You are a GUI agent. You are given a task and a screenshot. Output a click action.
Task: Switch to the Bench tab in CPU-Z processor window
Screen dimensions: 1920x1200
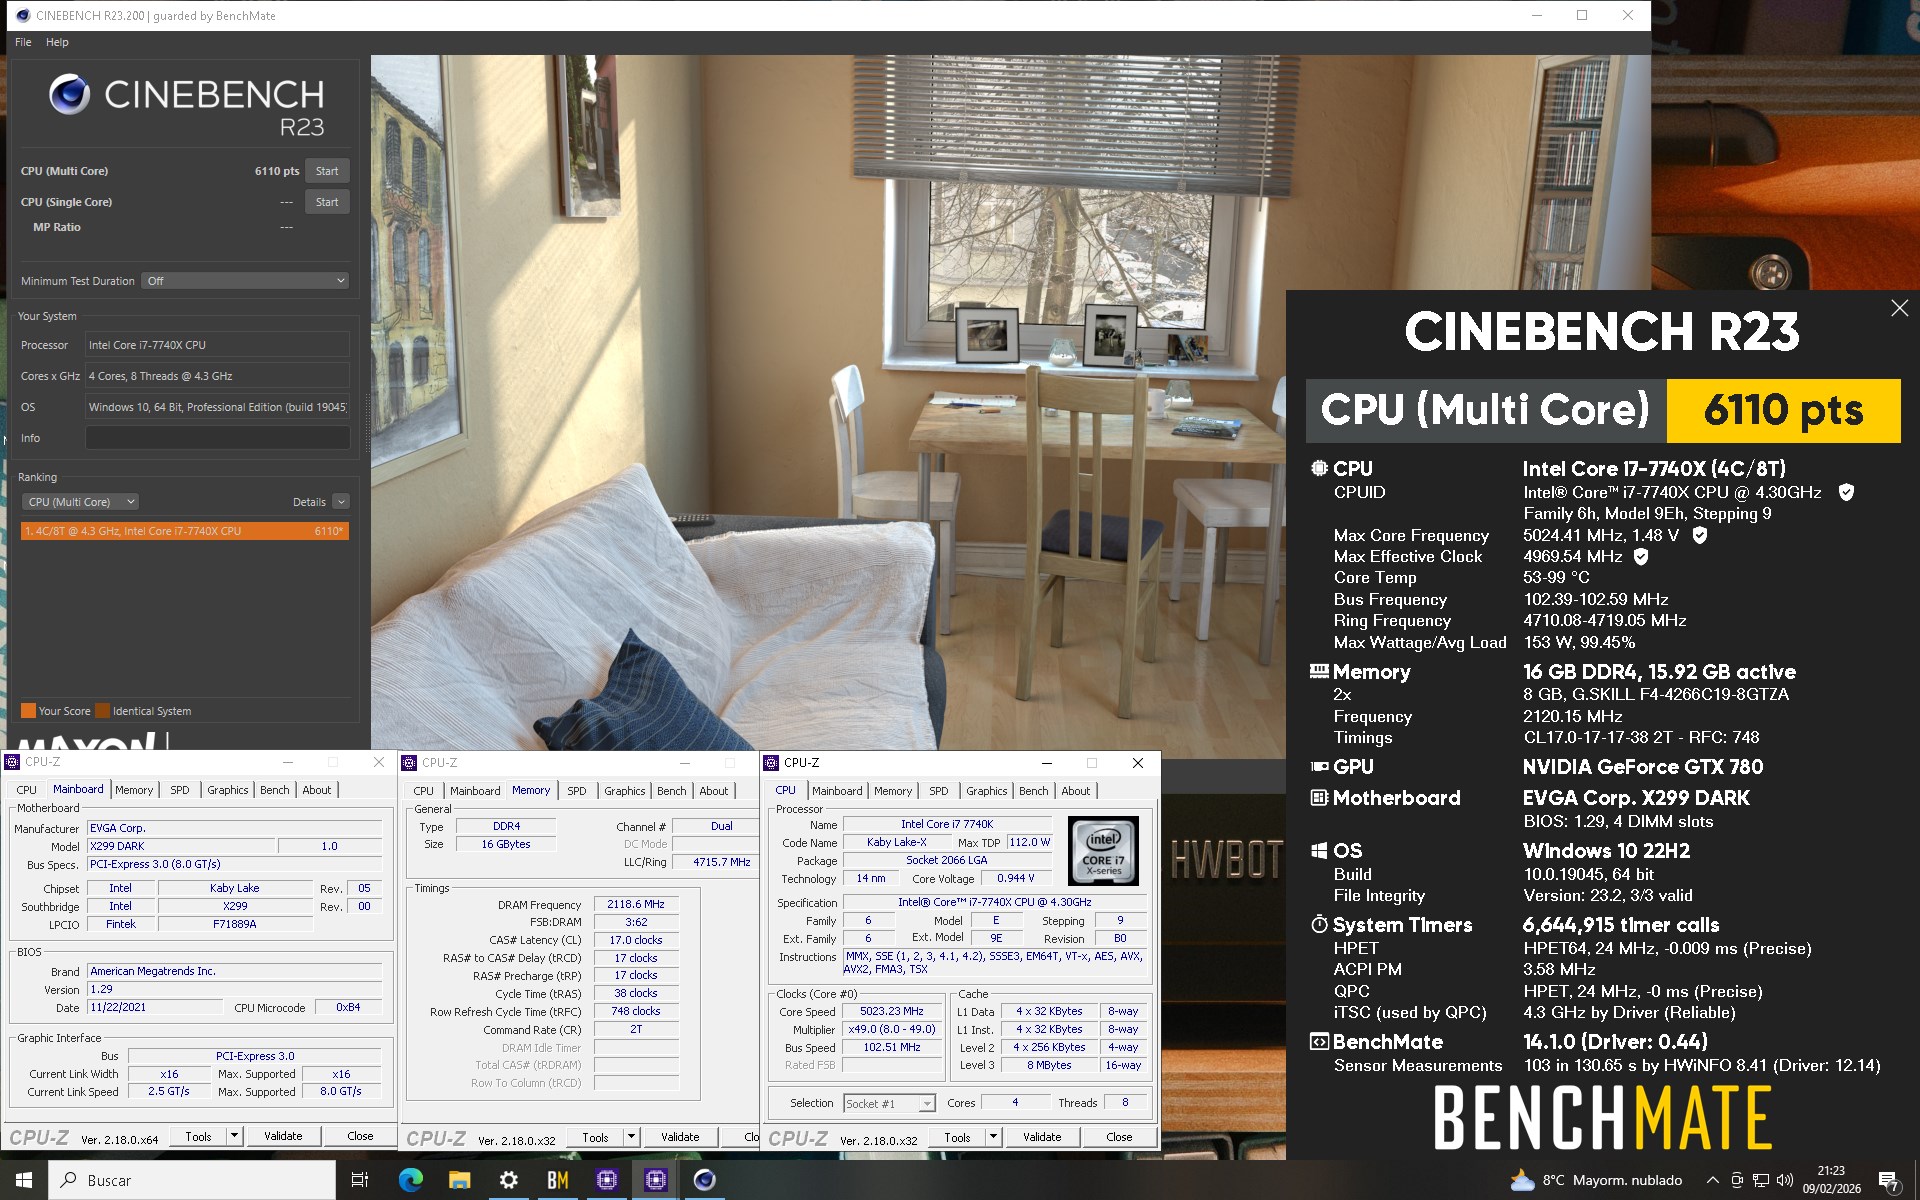point(1033,791)
